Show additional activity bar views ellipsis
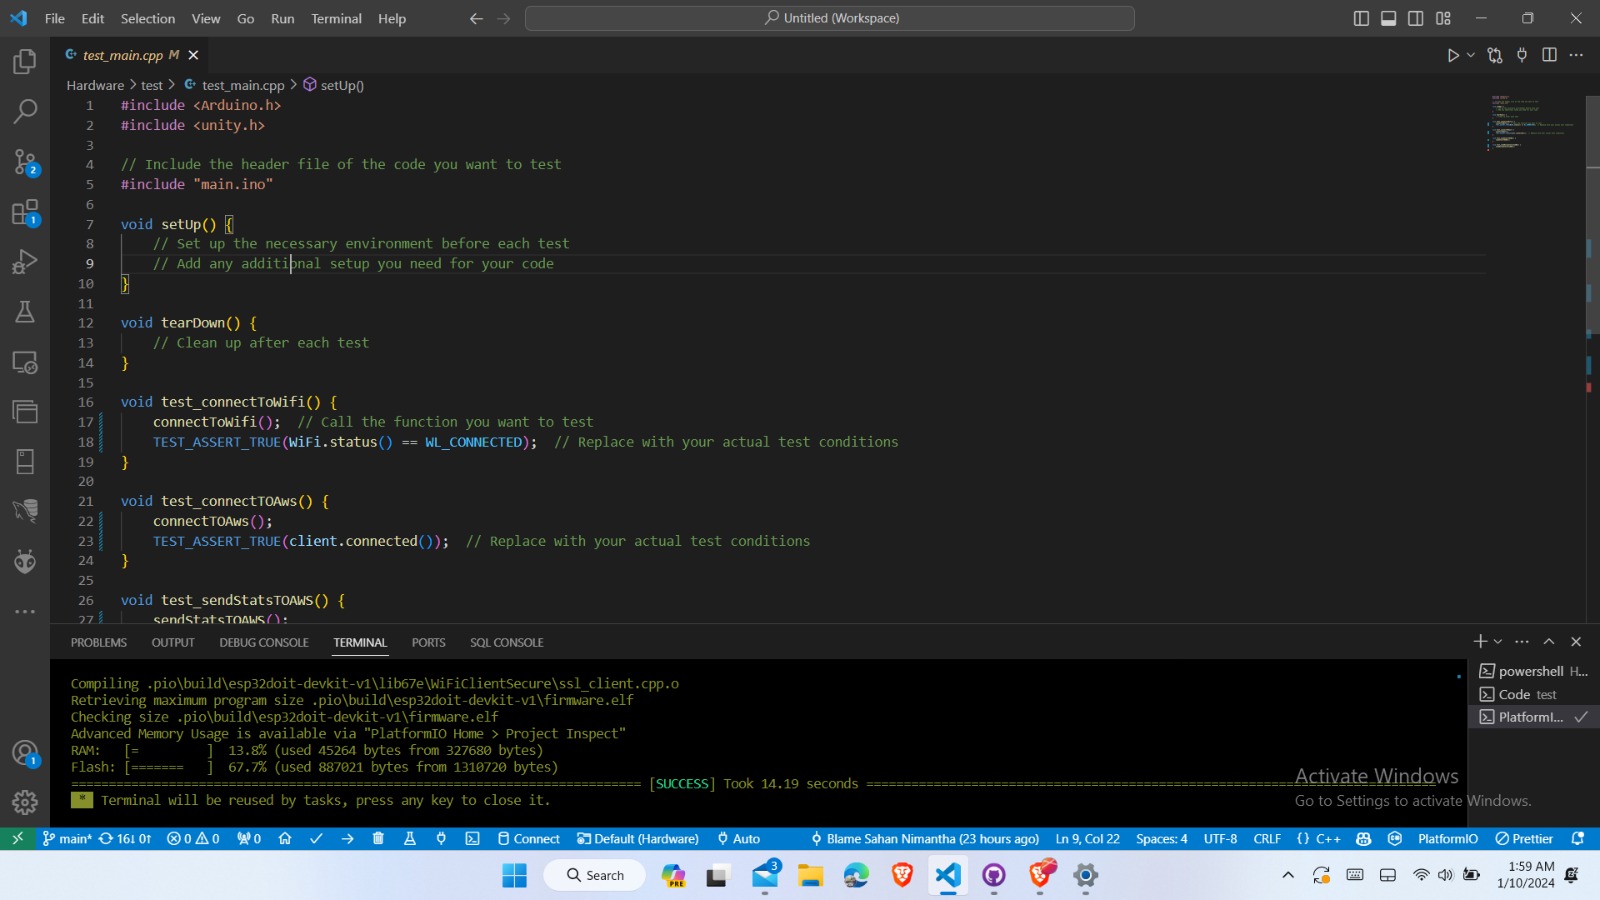Viewport: 1600px width, 900px height. 25,611
